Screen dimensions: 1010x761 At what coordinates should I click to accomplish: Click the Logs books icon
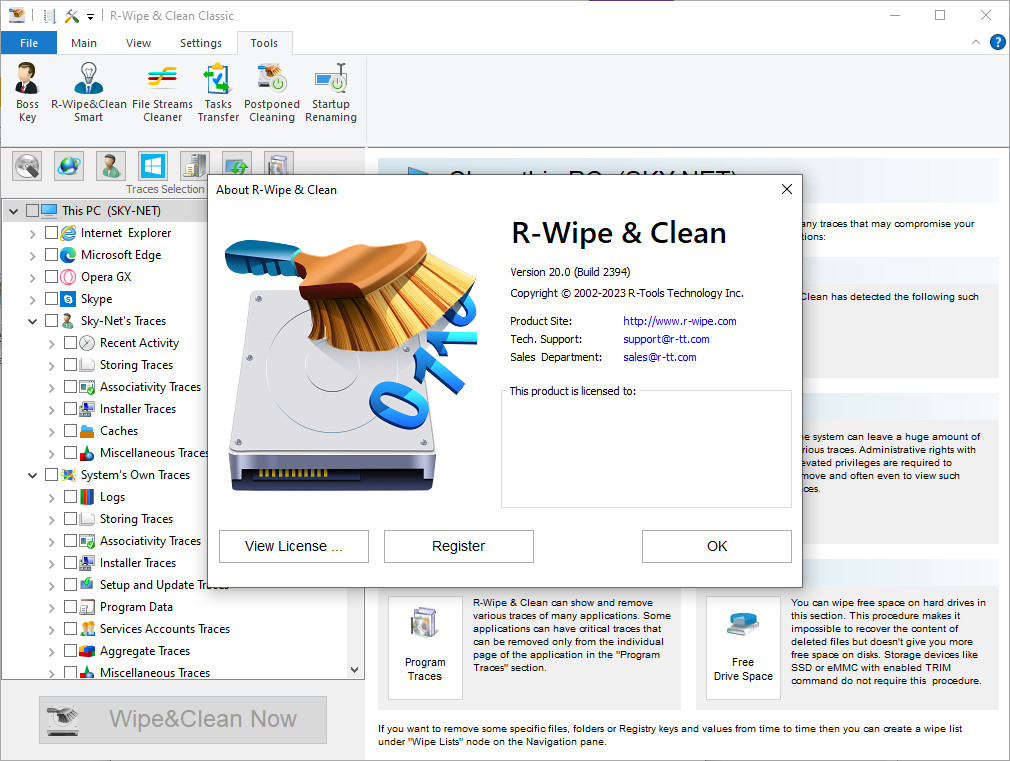point(88,497)
